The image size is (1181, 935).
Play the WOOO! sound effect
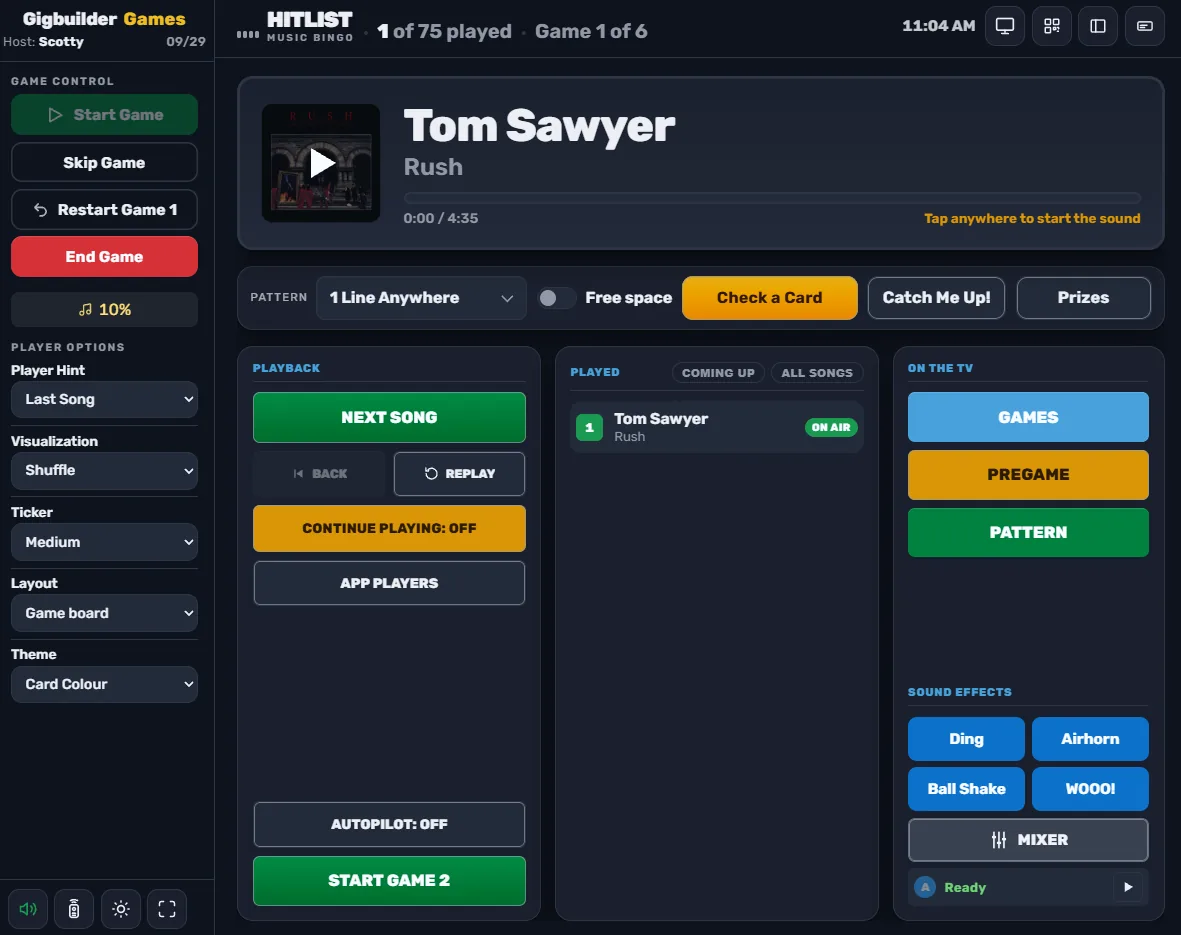[1090, 789]
